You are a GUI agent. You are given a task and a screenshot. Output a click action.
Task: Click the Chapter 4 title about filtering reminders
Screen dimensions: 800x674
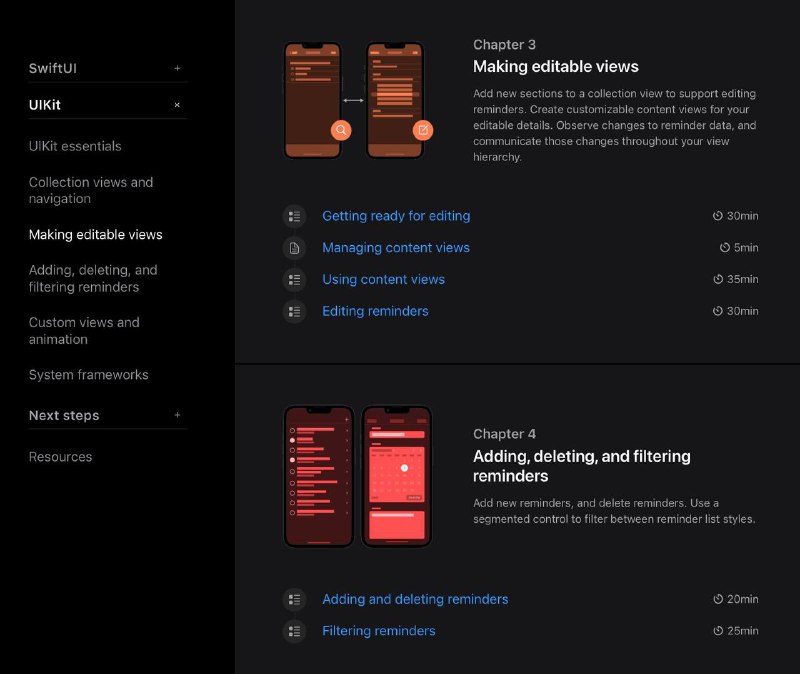582,466
